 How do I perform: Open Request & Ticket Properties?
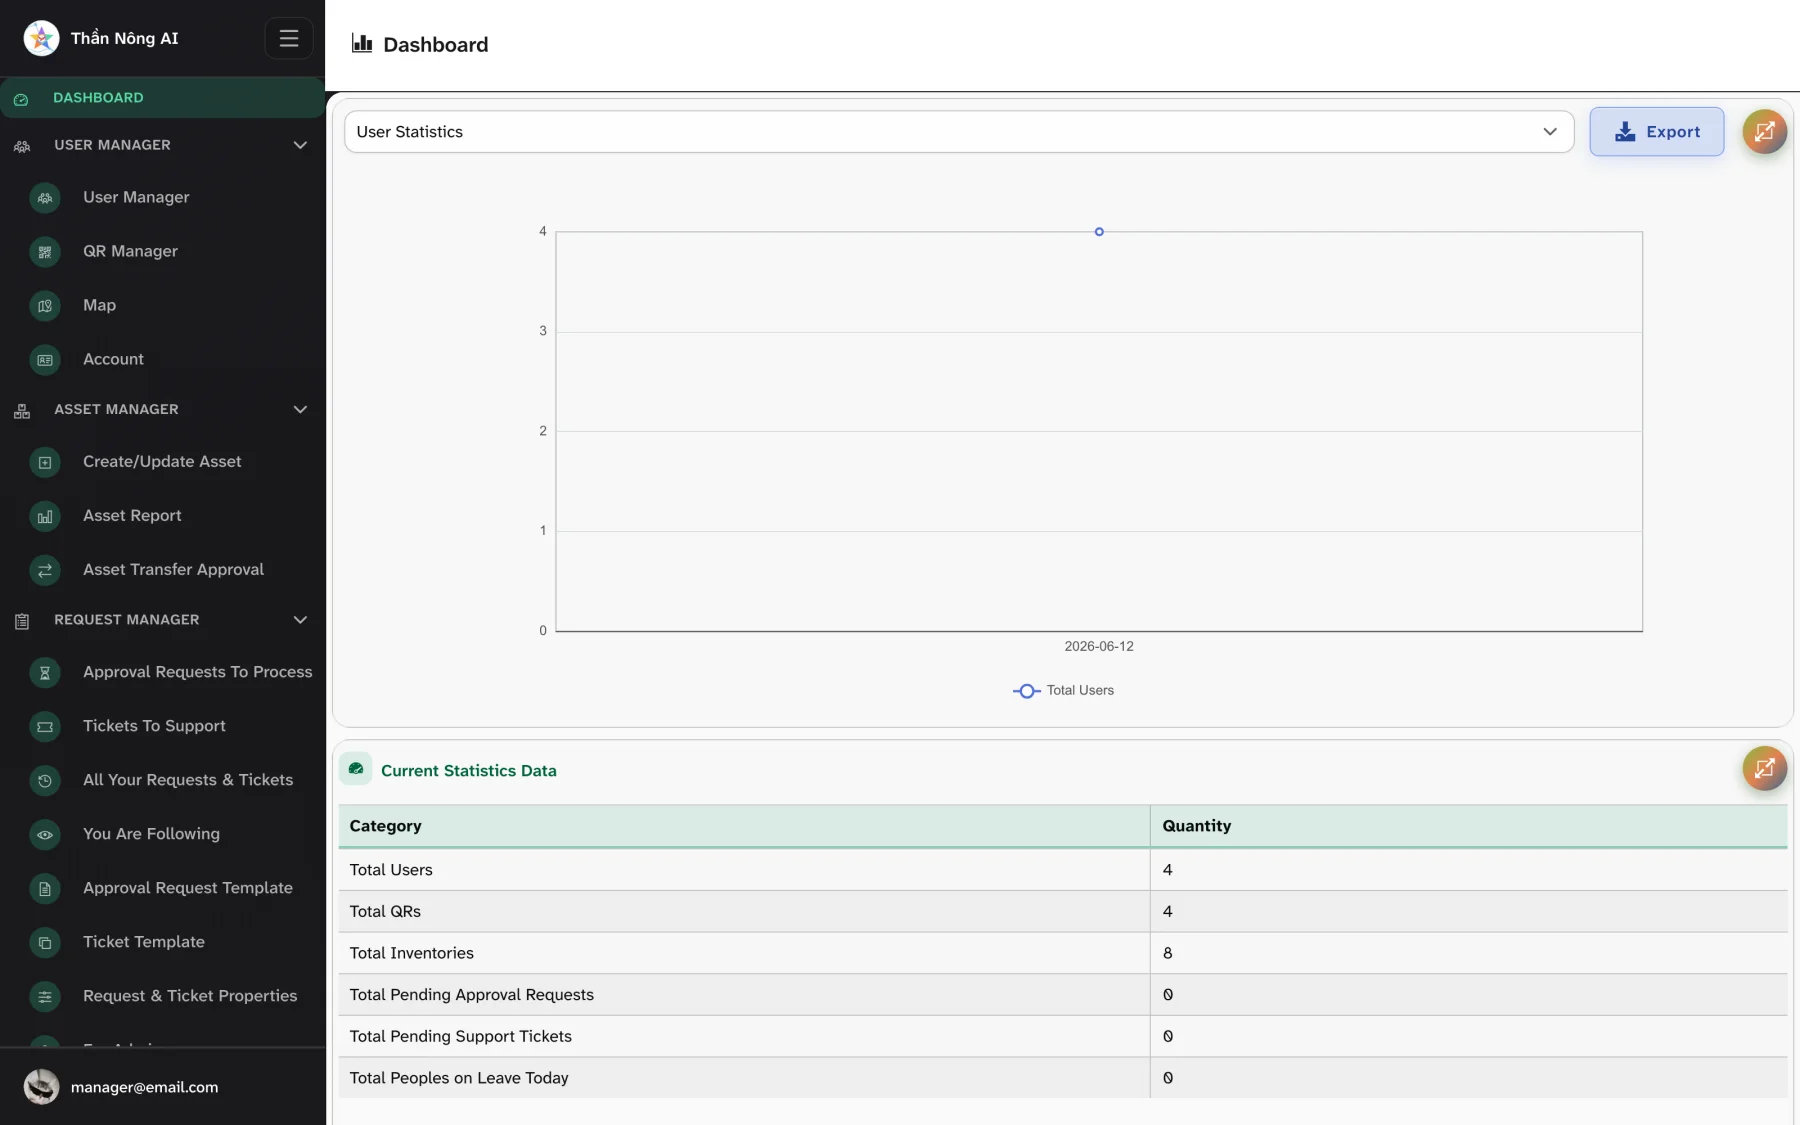(x=190, y=997)
